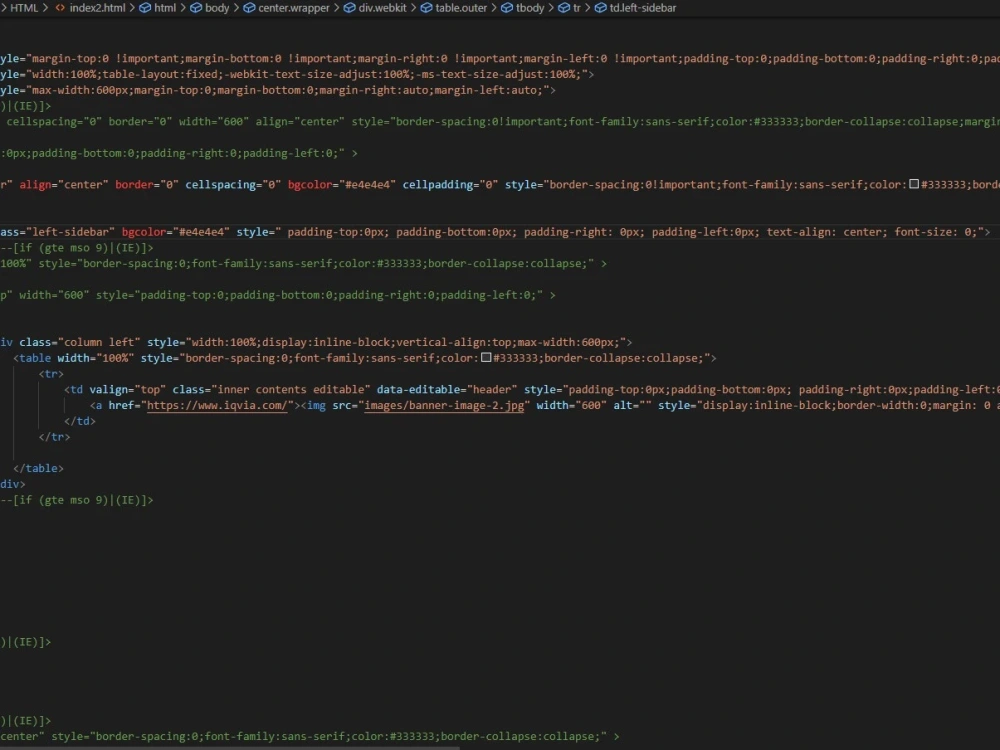Click the cube icon before tbody
The height and width of the screenshot is (750, 1000).
pyautogui.click(x=507, y=8)
